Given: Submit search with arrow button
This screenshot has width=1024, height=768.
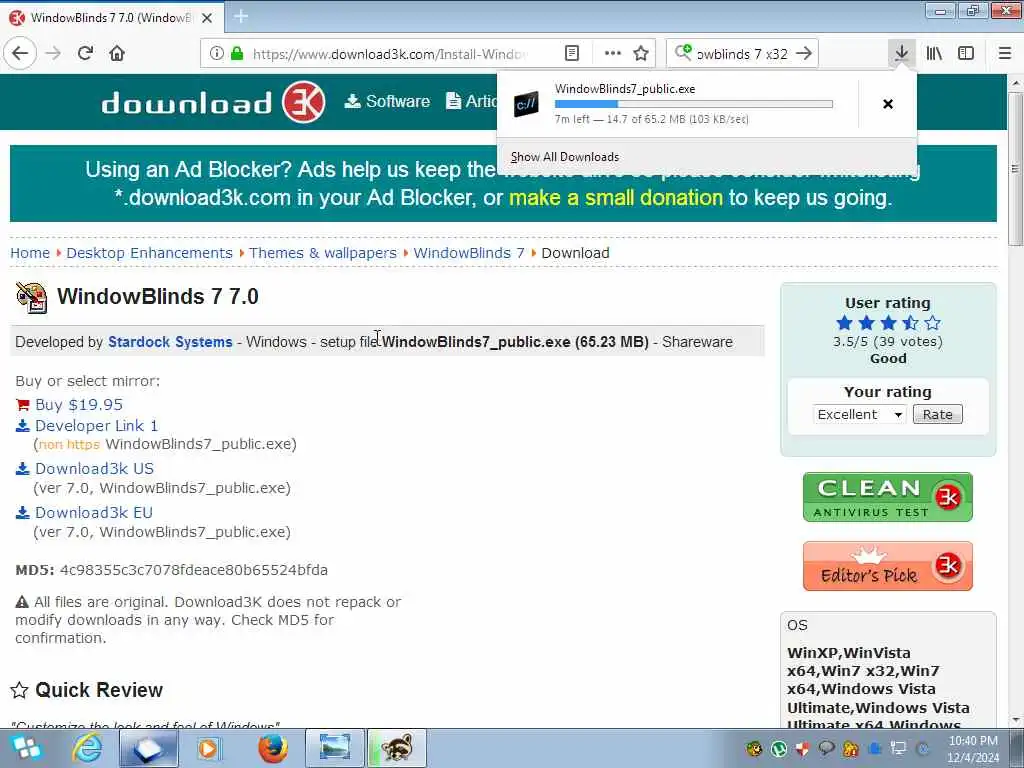Looking at the screenshot, I should 805,54.
